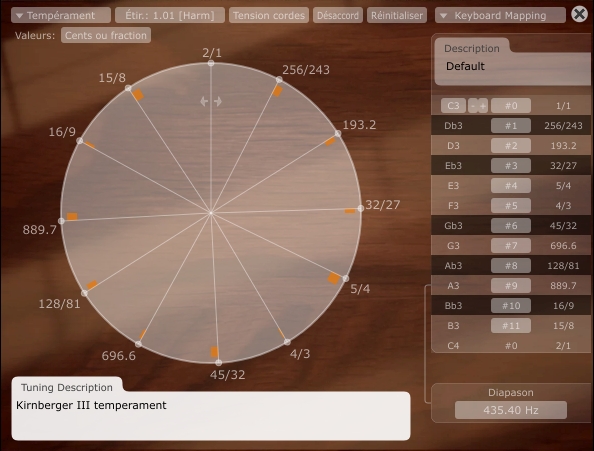Click the 1/1 value in the C3 row
The height and width of the screenshot is (451, 594).
pyautogui.click(x=563, y=106)
